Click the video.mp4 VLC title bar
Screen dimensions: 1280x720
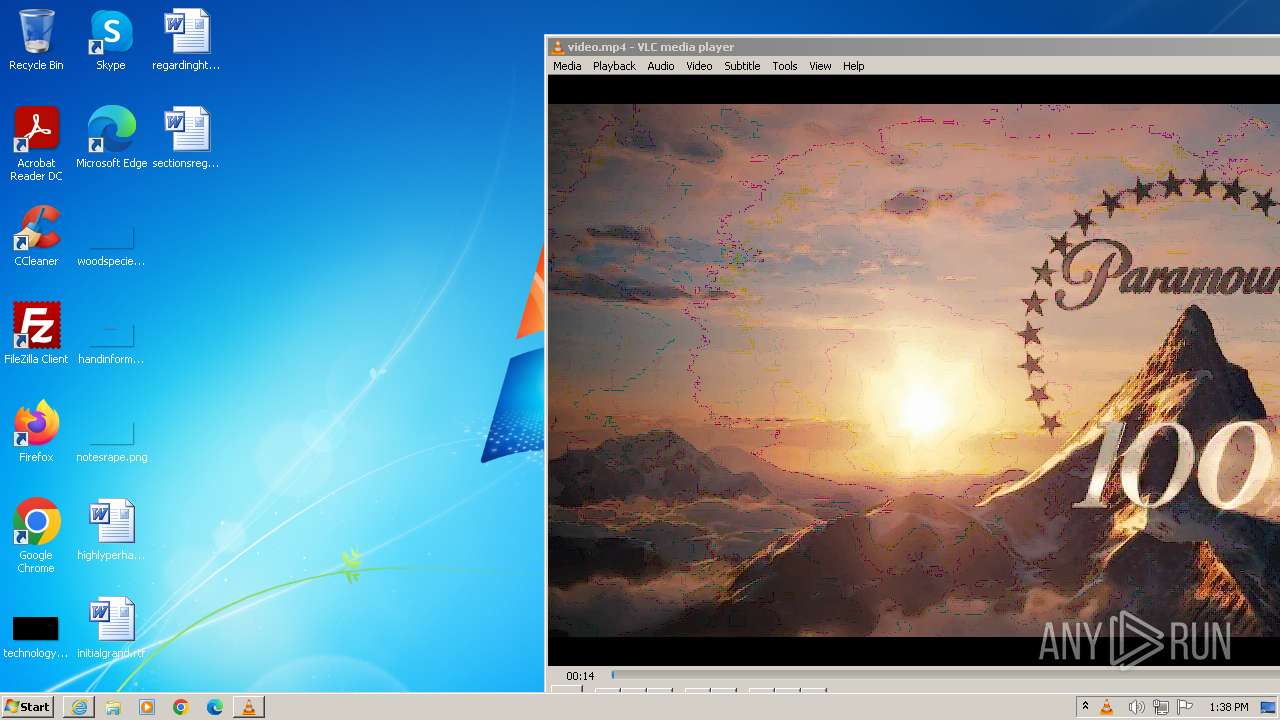(914, 47)
